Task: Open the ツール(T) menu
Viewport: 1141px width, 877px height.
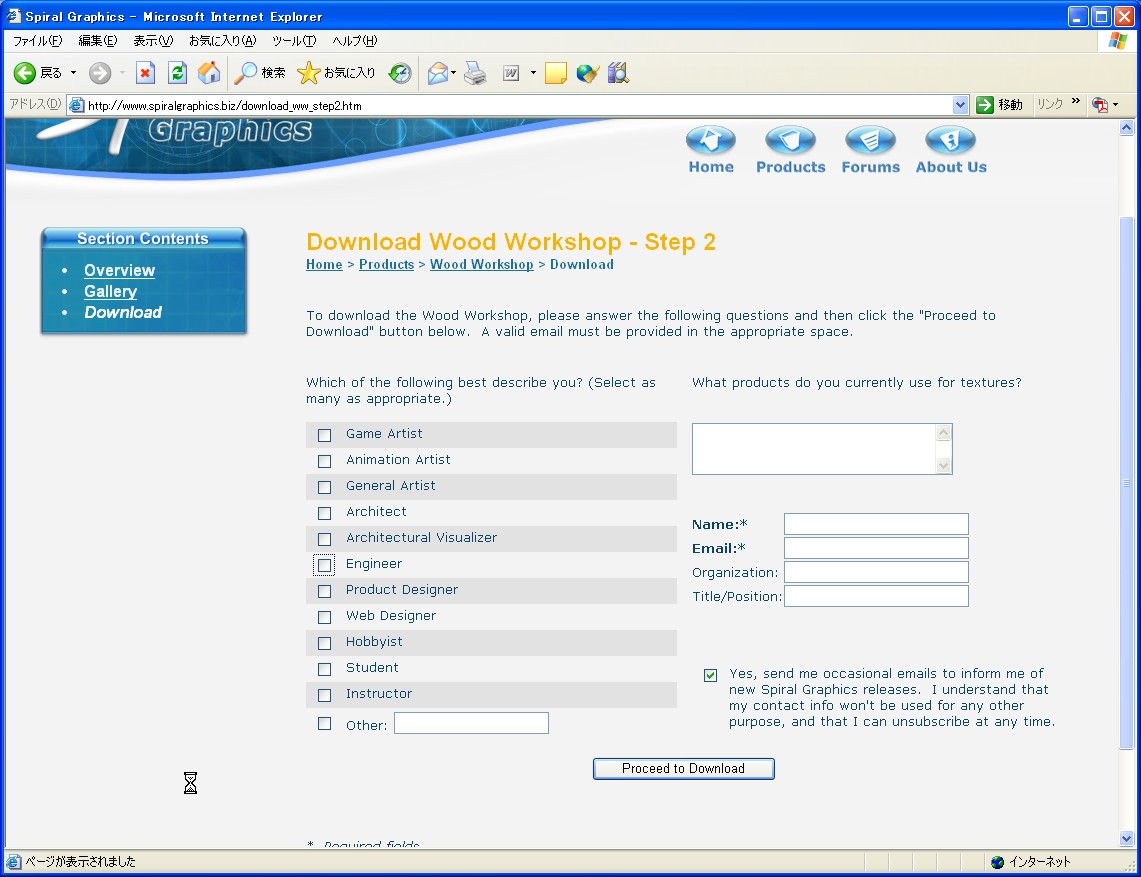Action: pos(294,41)
